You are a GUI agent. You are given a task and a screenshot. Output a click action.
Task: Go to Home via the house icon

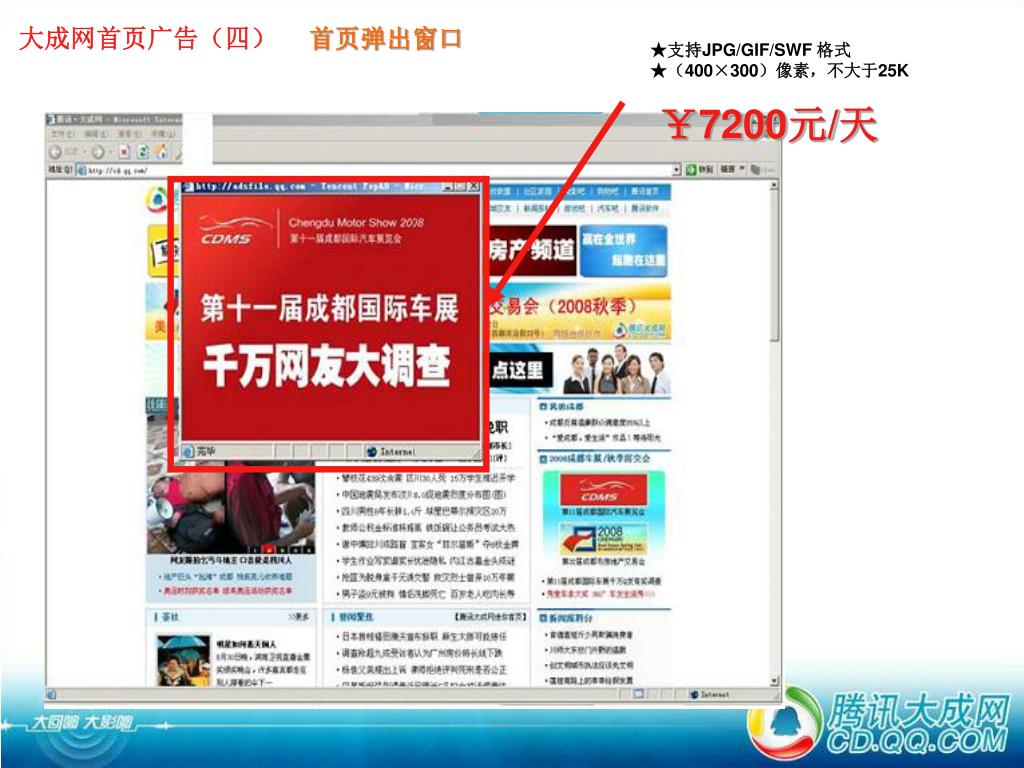pos(161,152)
